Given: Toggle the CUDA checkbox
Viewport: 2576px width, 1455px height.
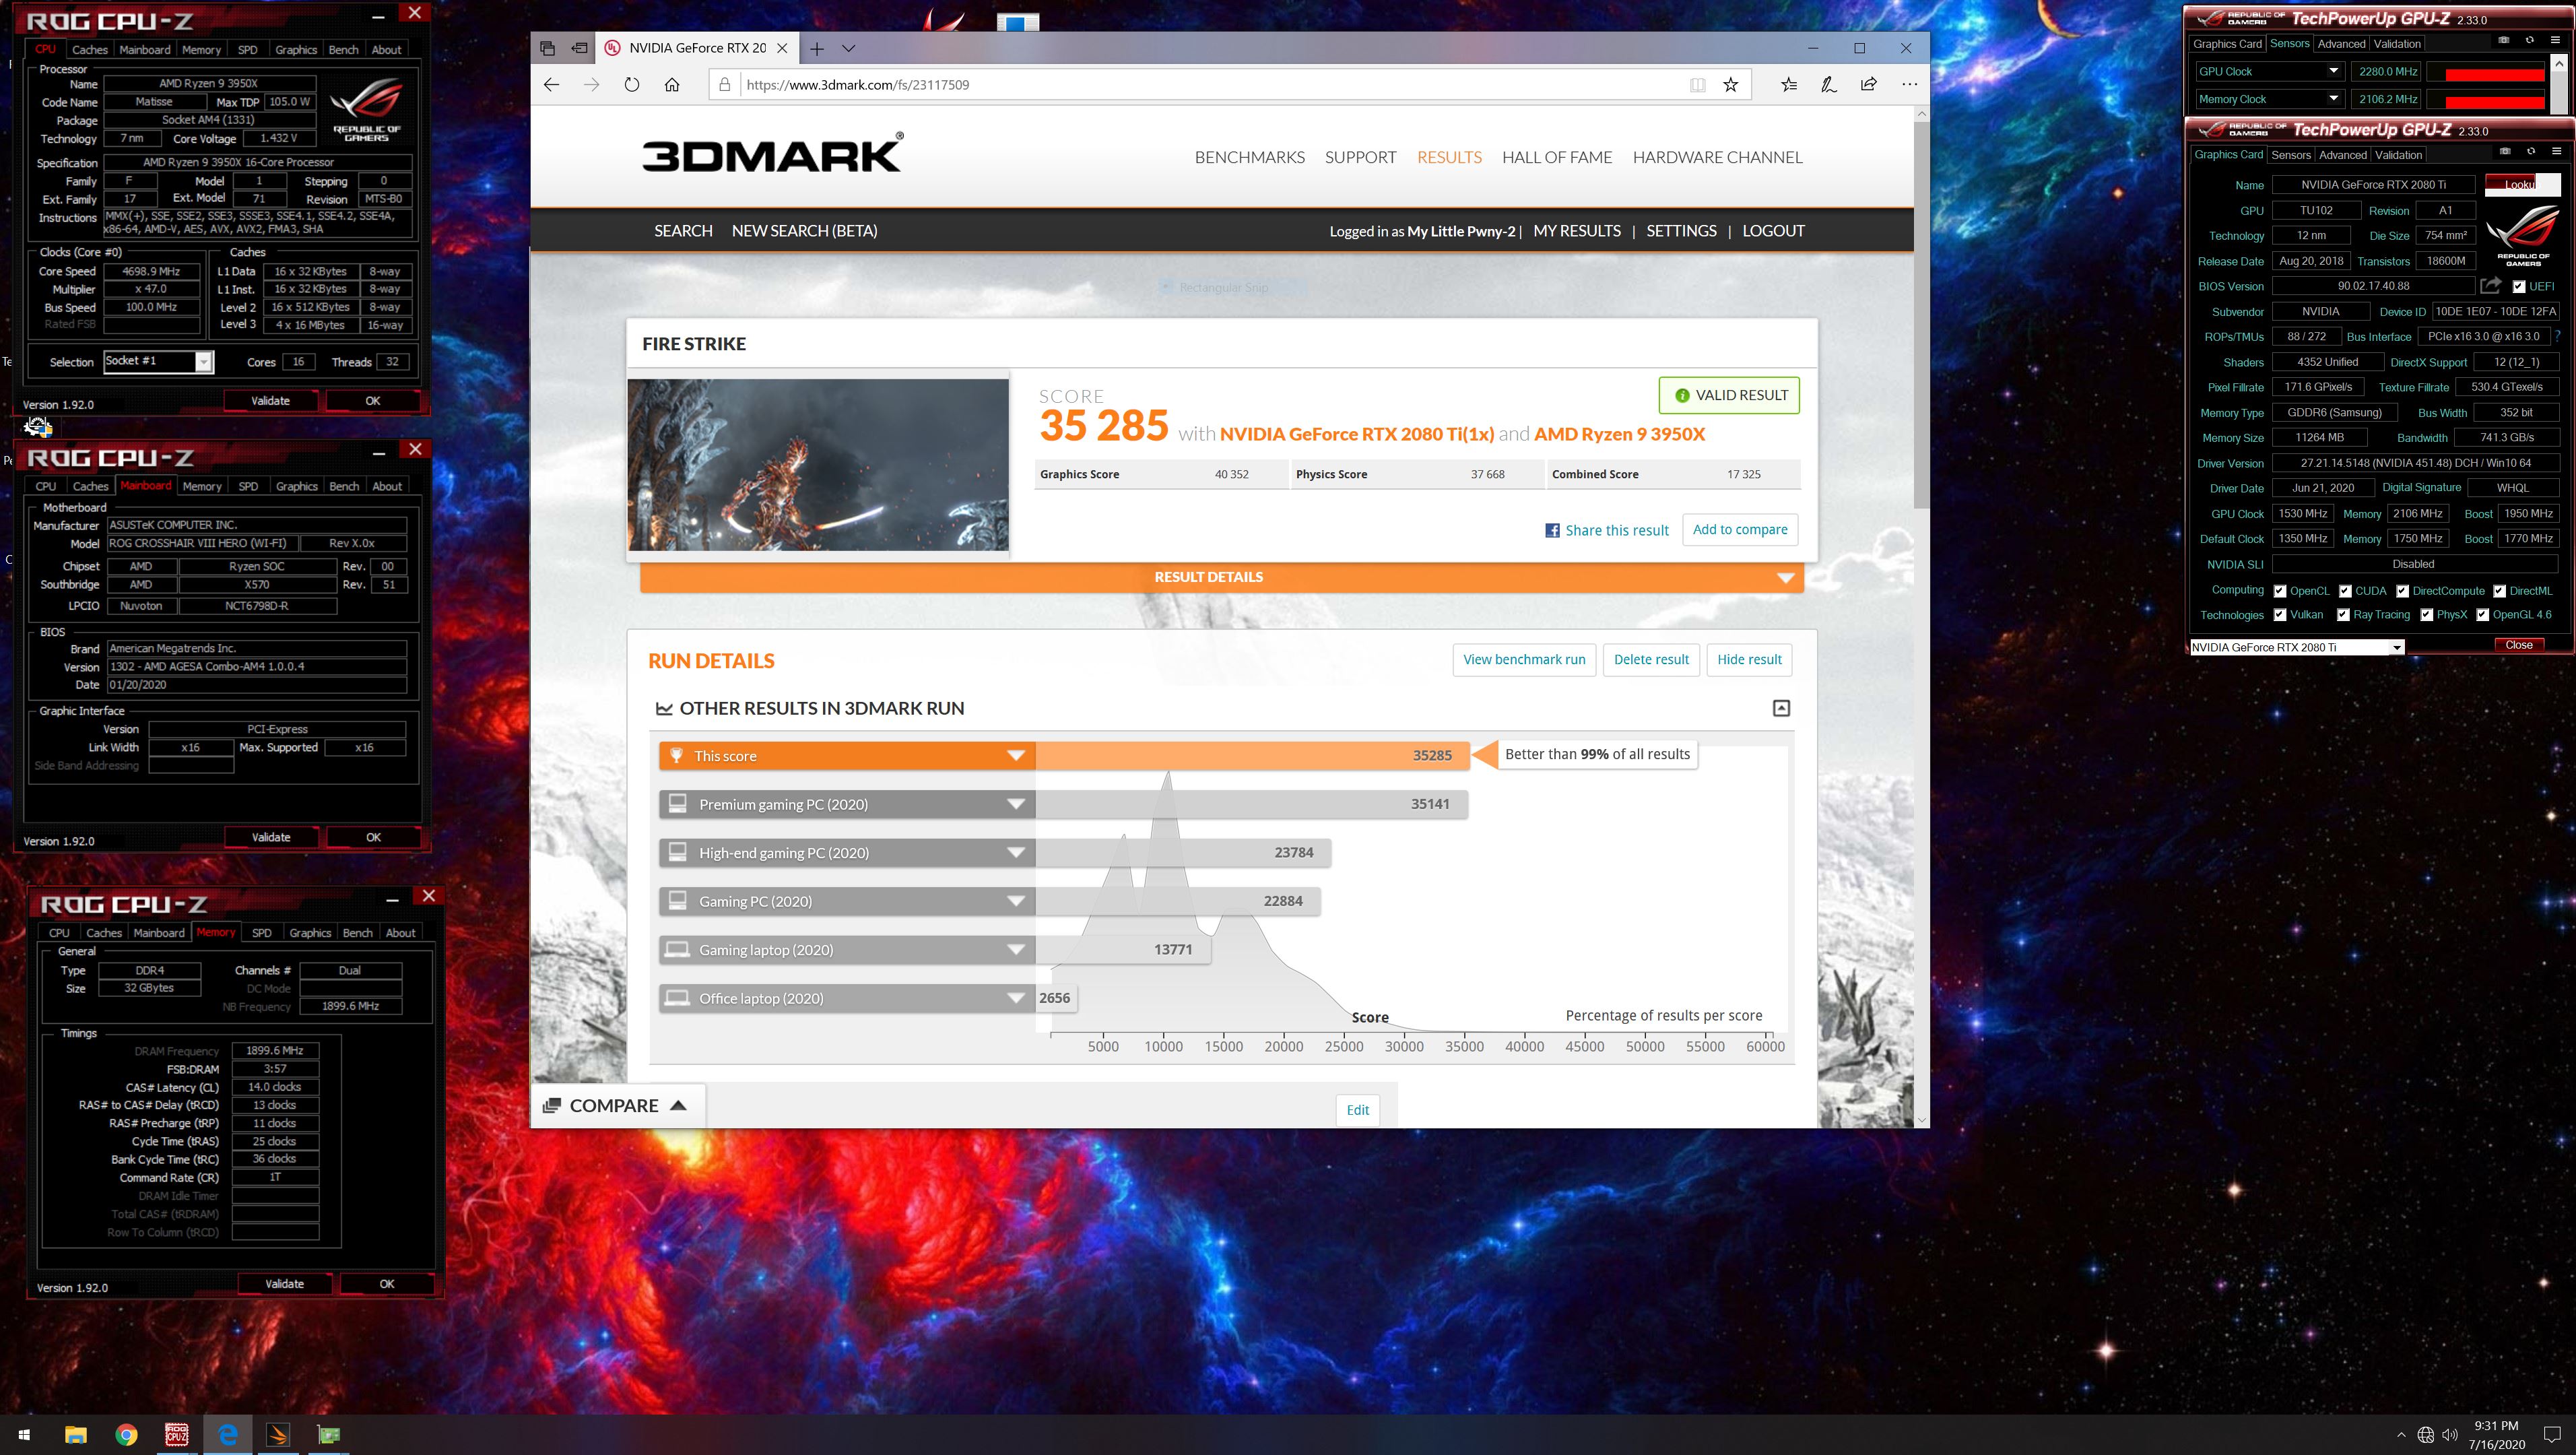Looking at the screenshot, I should pos(2345,591).
